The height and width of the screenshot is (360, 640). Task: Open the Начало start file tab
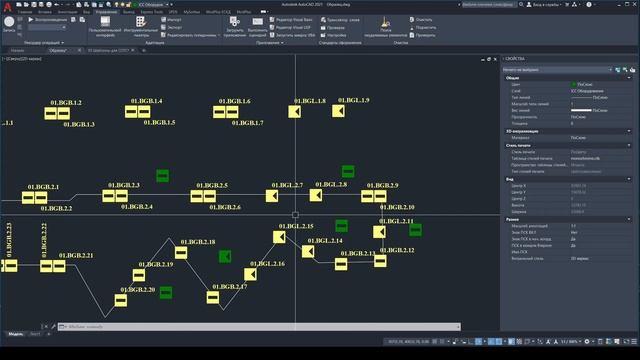(x=18, y=50)
